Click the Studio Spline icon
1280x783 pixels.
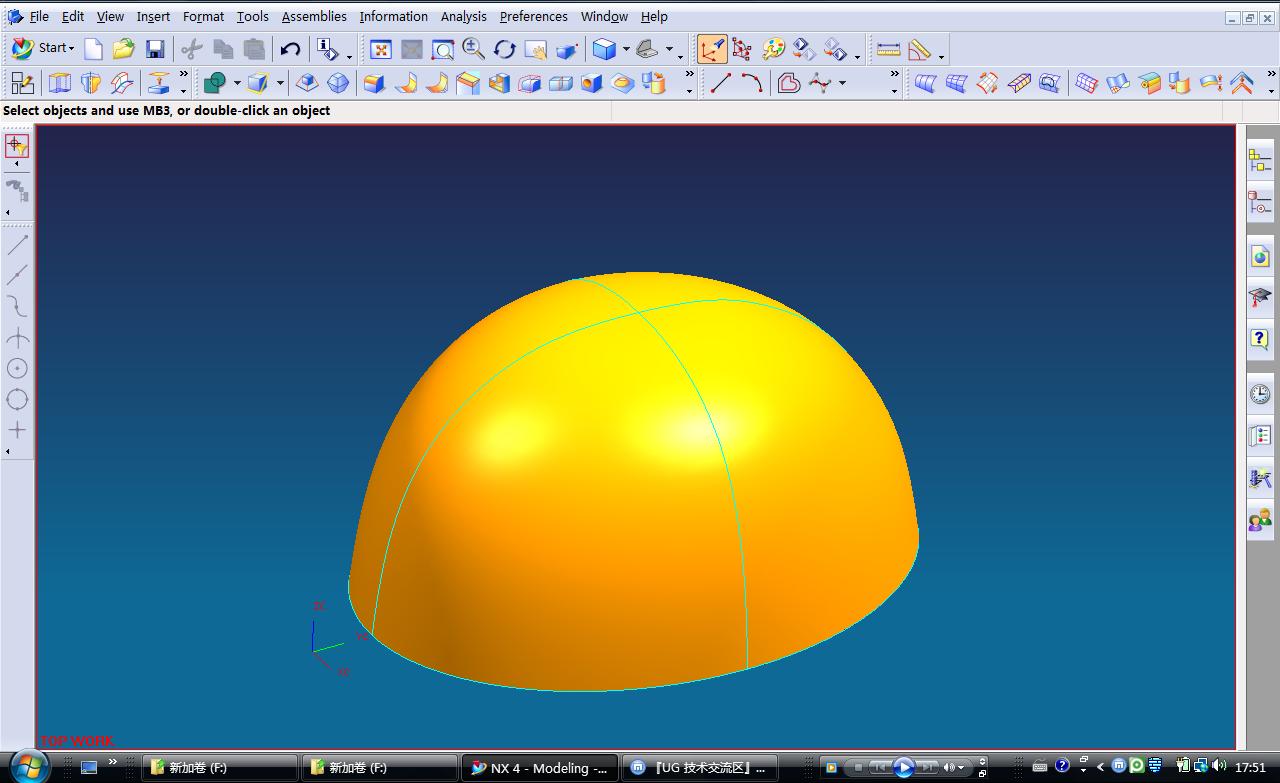(x=820, y=83)
